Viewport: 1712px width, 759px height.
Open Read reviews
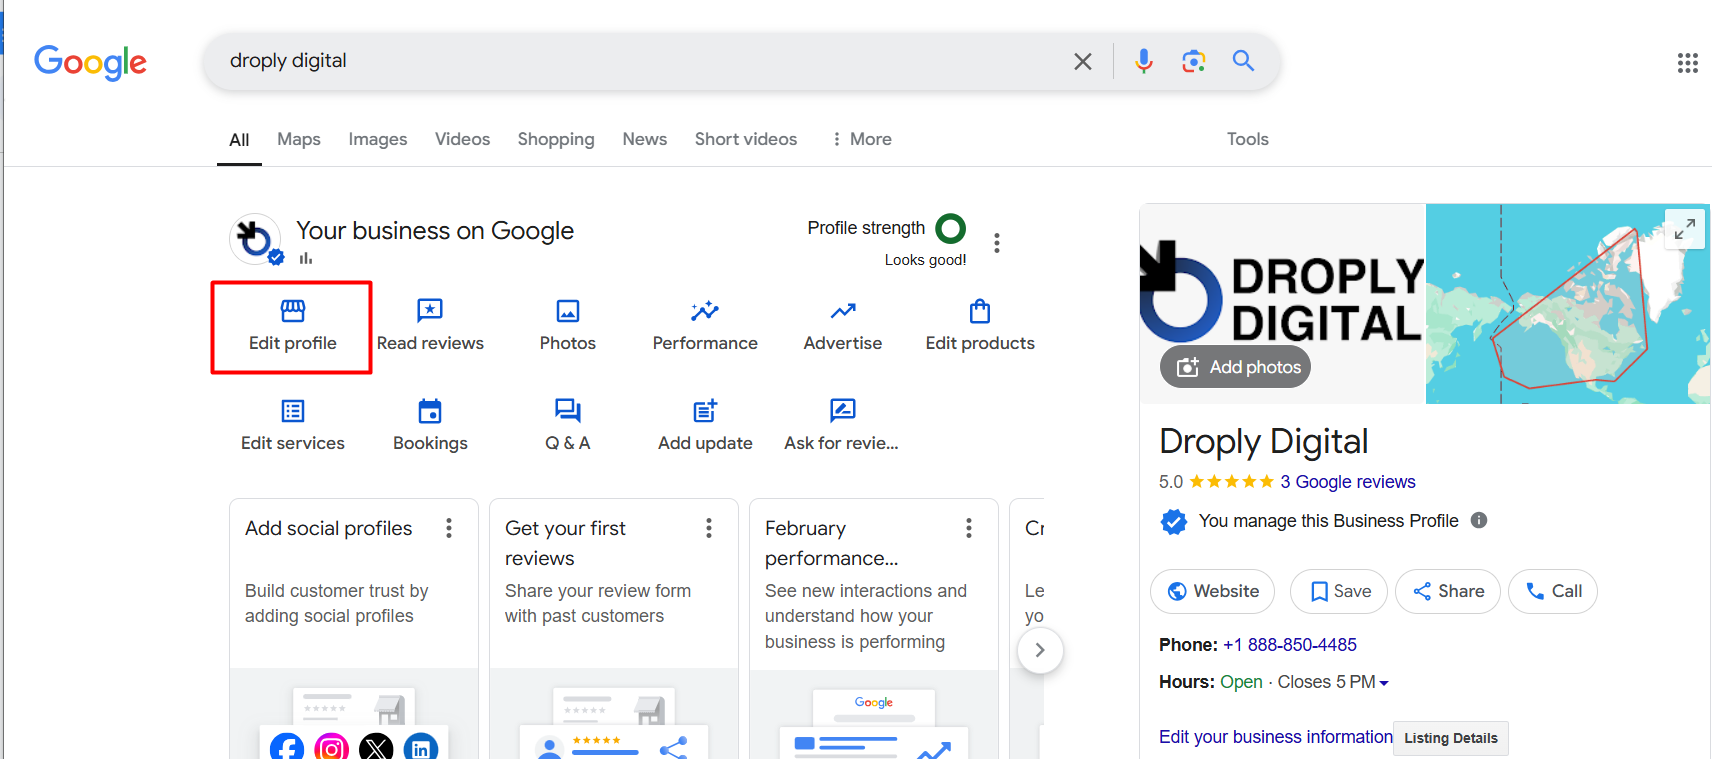(430, 327)
